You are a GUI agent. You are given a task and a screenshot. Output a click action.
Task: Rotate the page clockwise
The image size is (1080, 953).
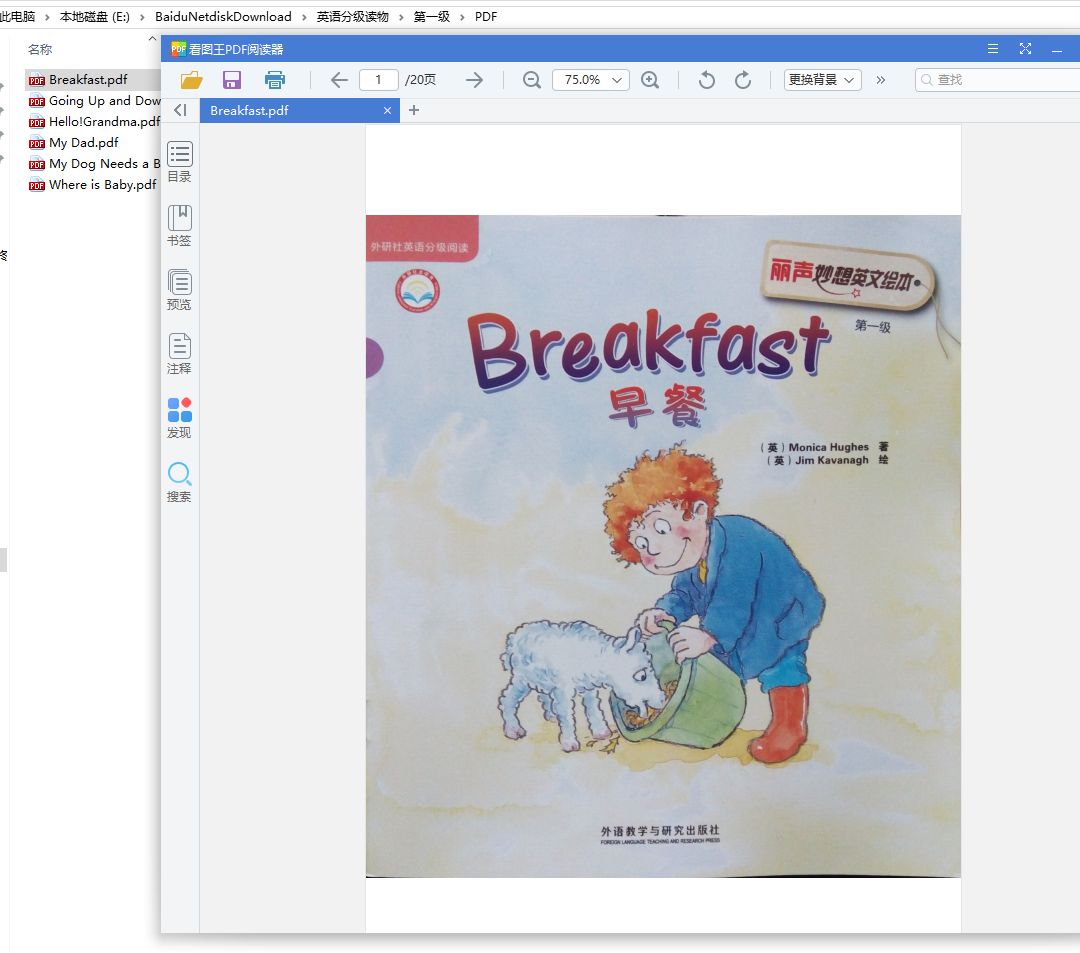pos(742,80)
